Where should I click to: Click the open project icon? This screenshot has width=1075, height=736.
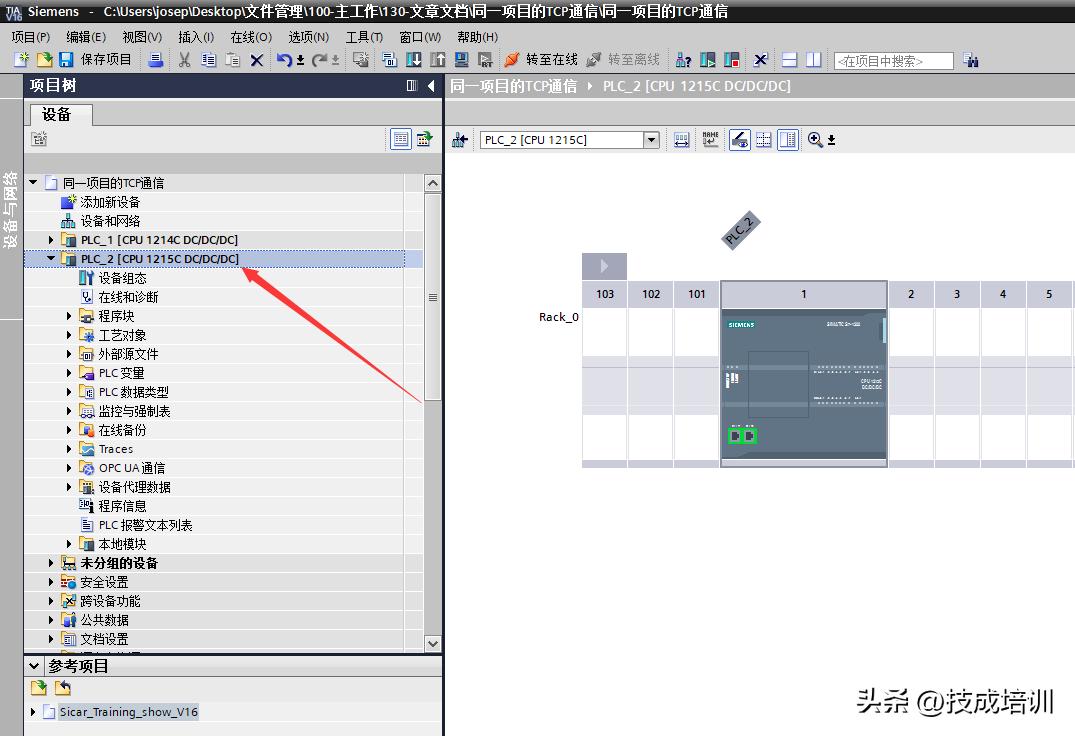click(x=44, y=60)
